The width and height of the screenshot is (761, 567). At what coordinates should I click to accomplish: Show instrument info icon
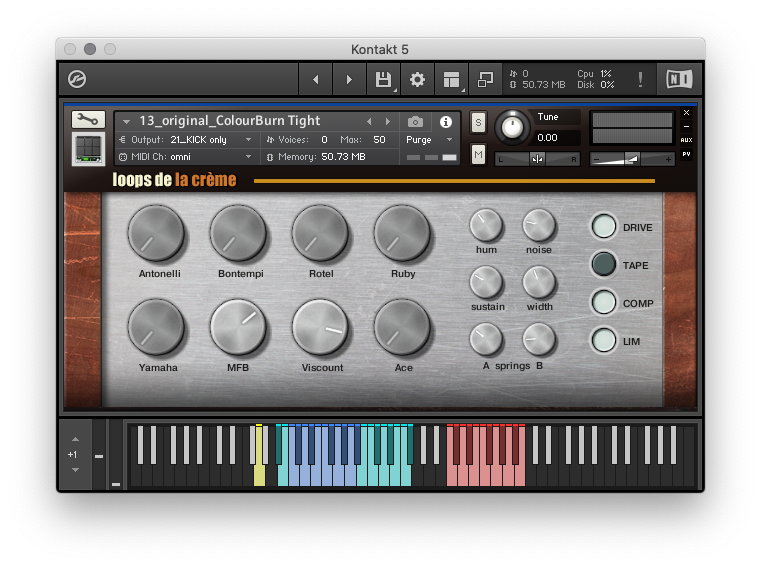pyautogui.click(x=446, y=122)
